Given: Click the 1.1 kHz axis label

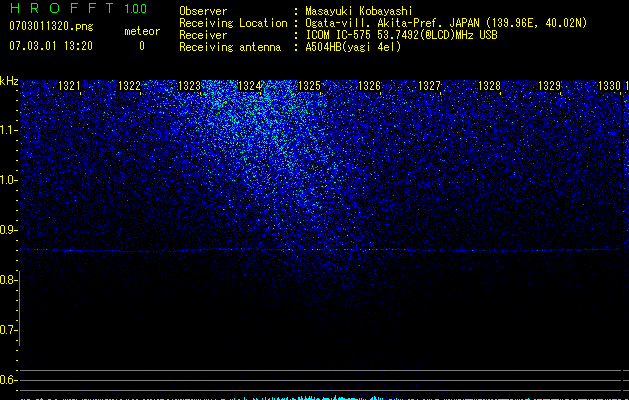Looking at the screenshot, I should (x=8, y=130).
